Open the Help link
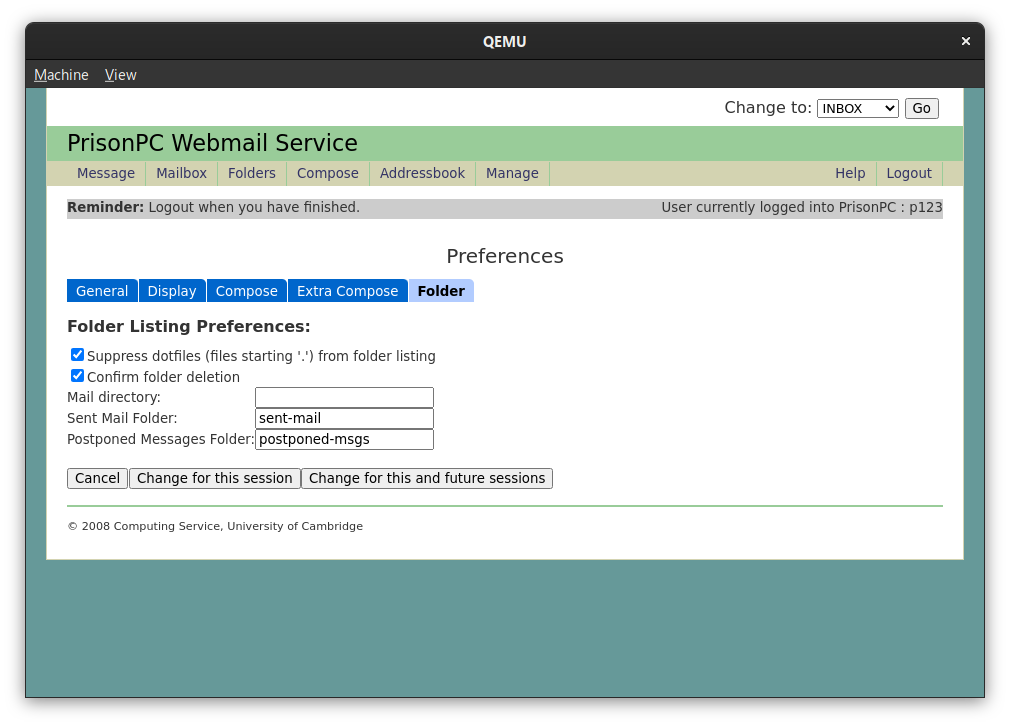This screenshot has height=726, width=1010. (x=850, y=173)
